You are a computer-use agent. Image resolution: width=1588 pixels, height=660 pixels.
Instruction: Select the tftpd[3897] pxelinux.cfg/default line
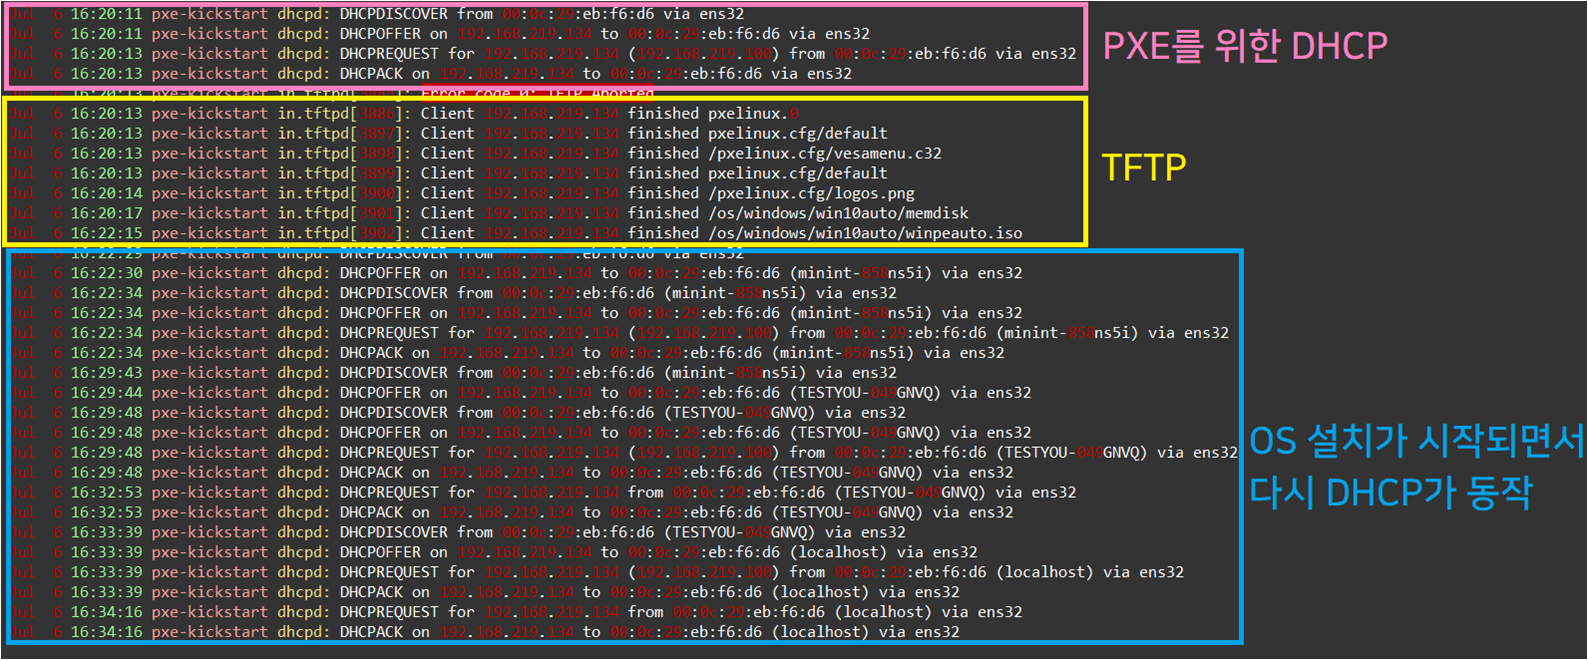tap(449, 134)
